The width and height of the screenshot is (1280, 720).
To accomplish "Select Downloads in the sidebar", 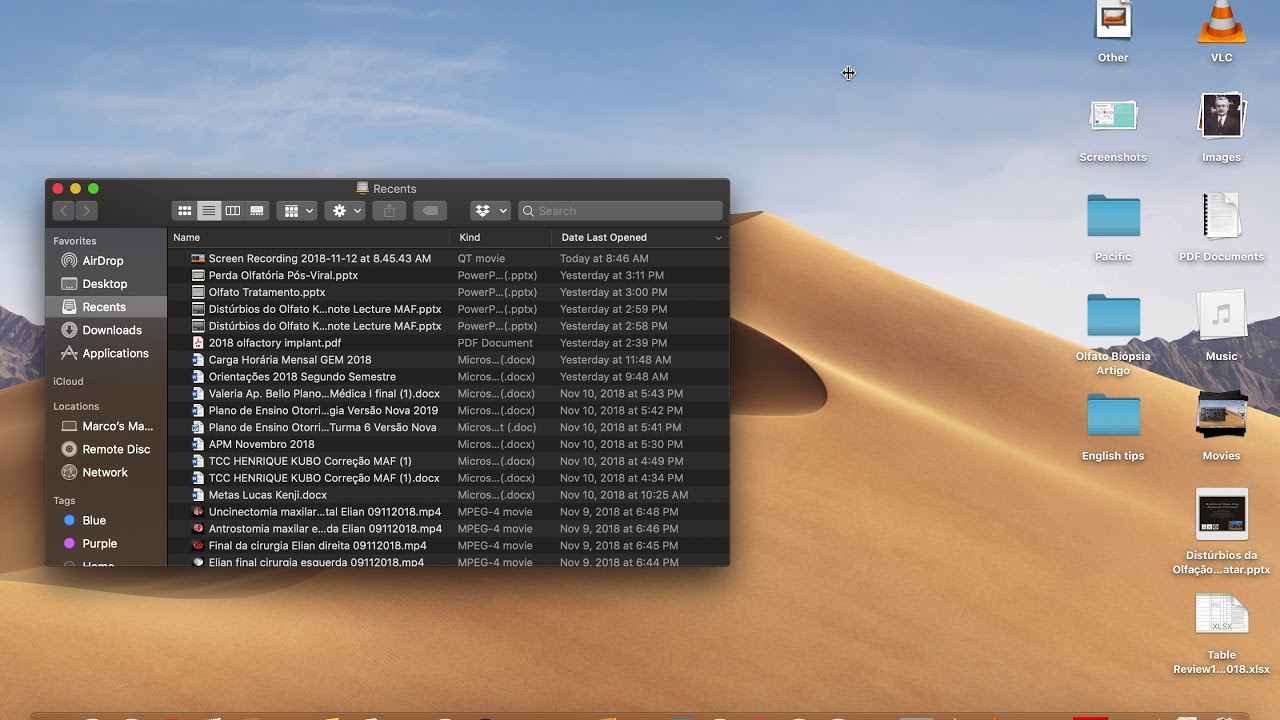I will (x=108, y=330).
